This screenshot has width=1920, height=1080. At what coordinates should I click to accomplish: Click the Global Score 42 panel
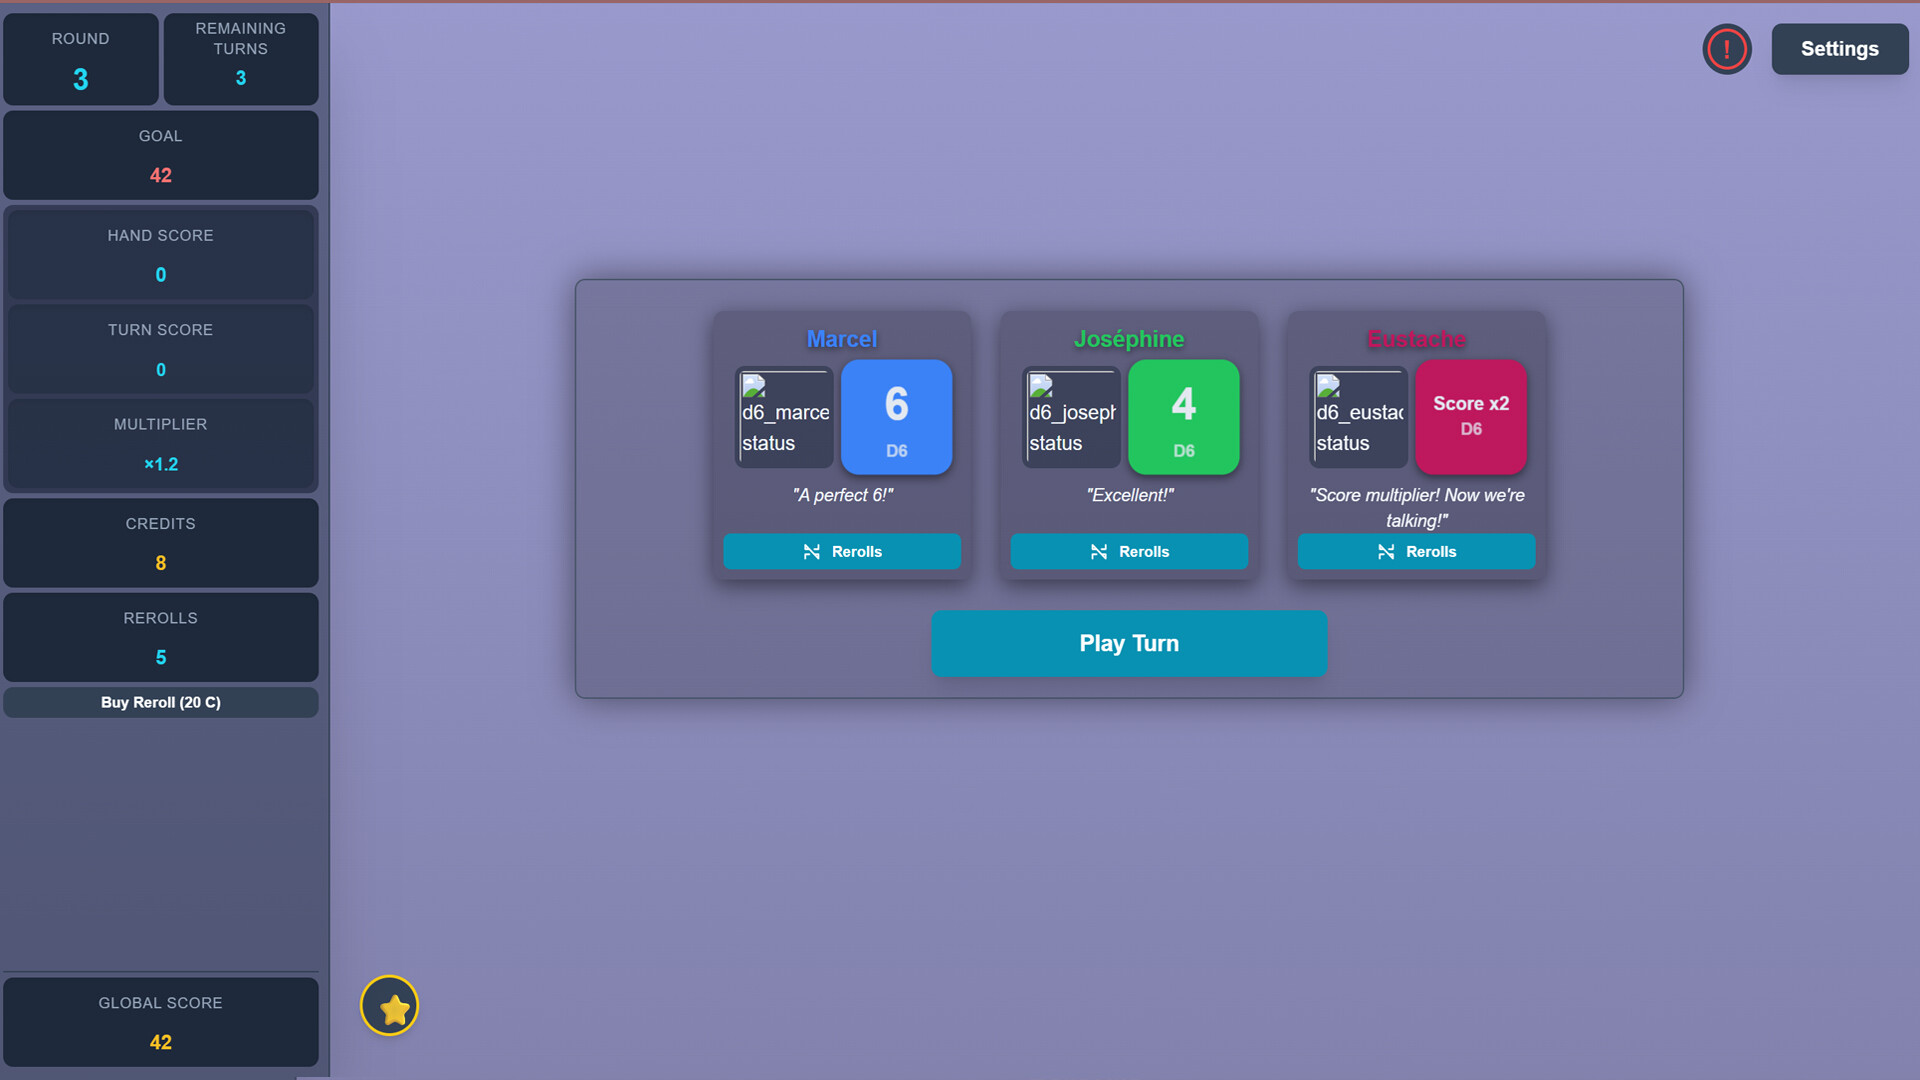point(160,1022)
